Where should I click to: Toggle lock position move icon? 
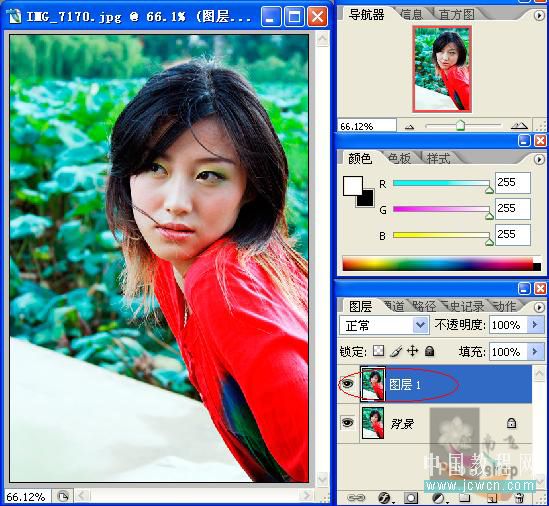[412, 351]
